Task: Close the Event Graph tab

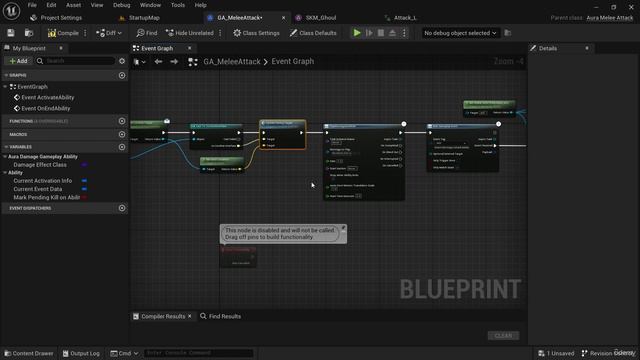Action: (189, 48)
